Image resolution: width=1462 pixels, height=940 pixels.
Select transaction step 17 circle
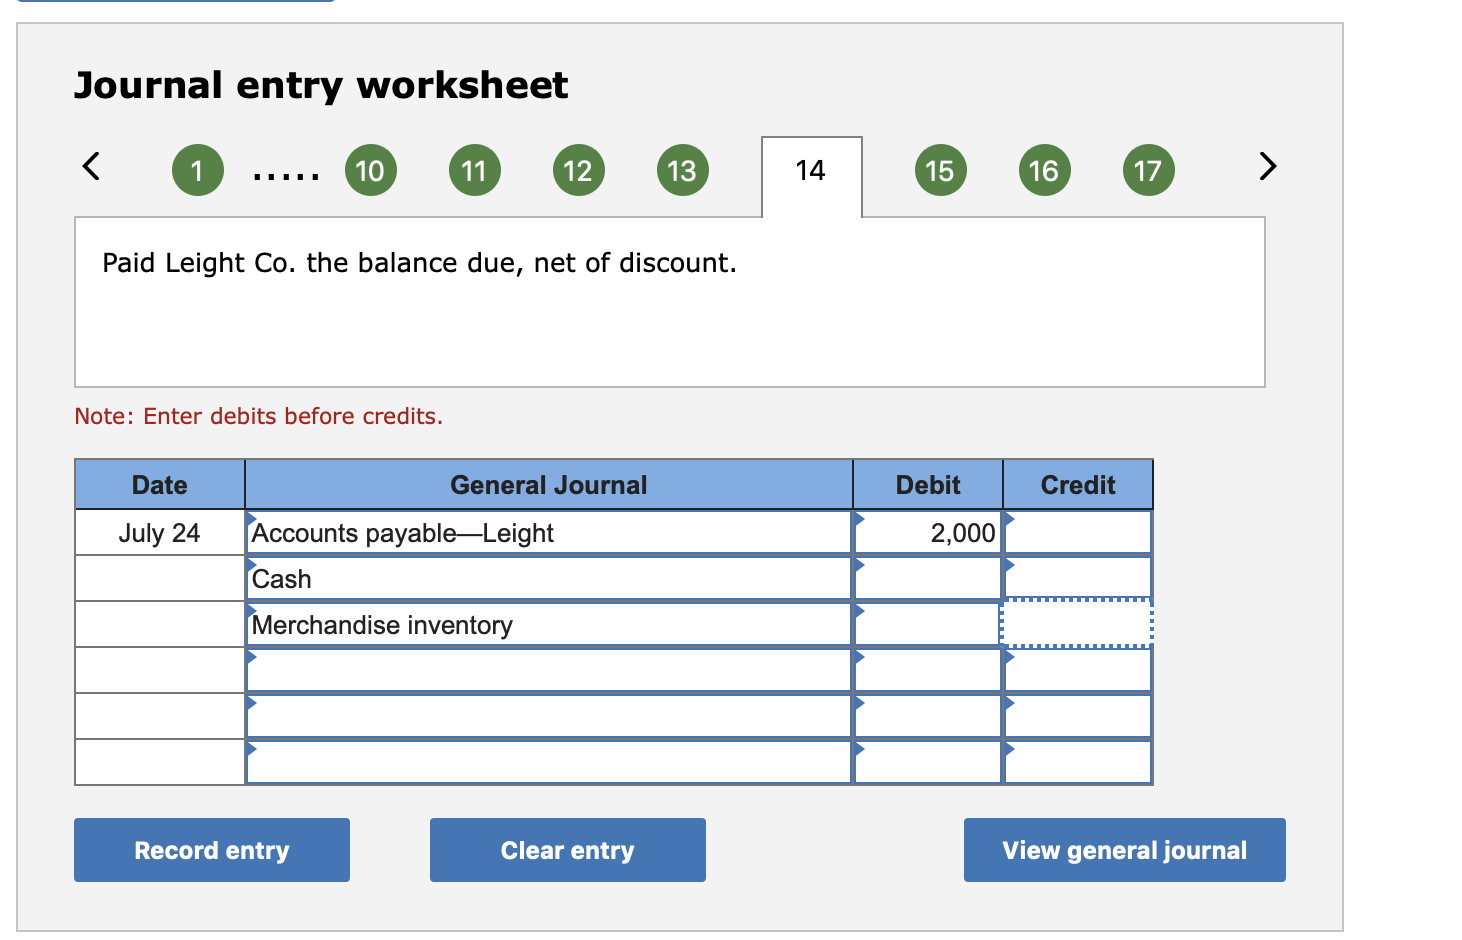click(x=1148, y=170)
